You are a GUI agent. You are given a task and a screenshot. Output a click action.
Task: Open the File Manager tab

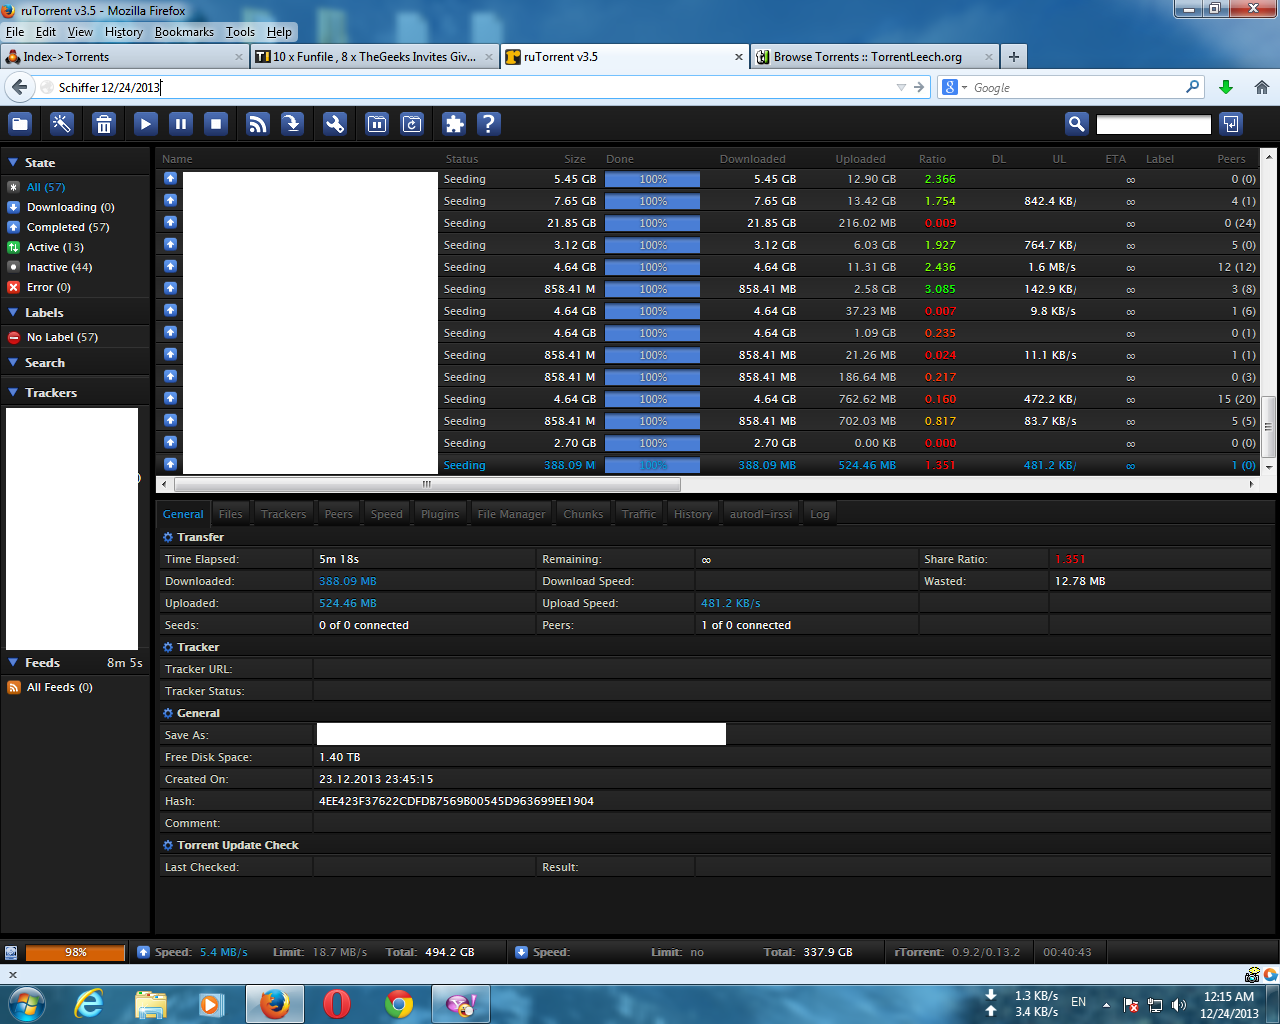512,514
